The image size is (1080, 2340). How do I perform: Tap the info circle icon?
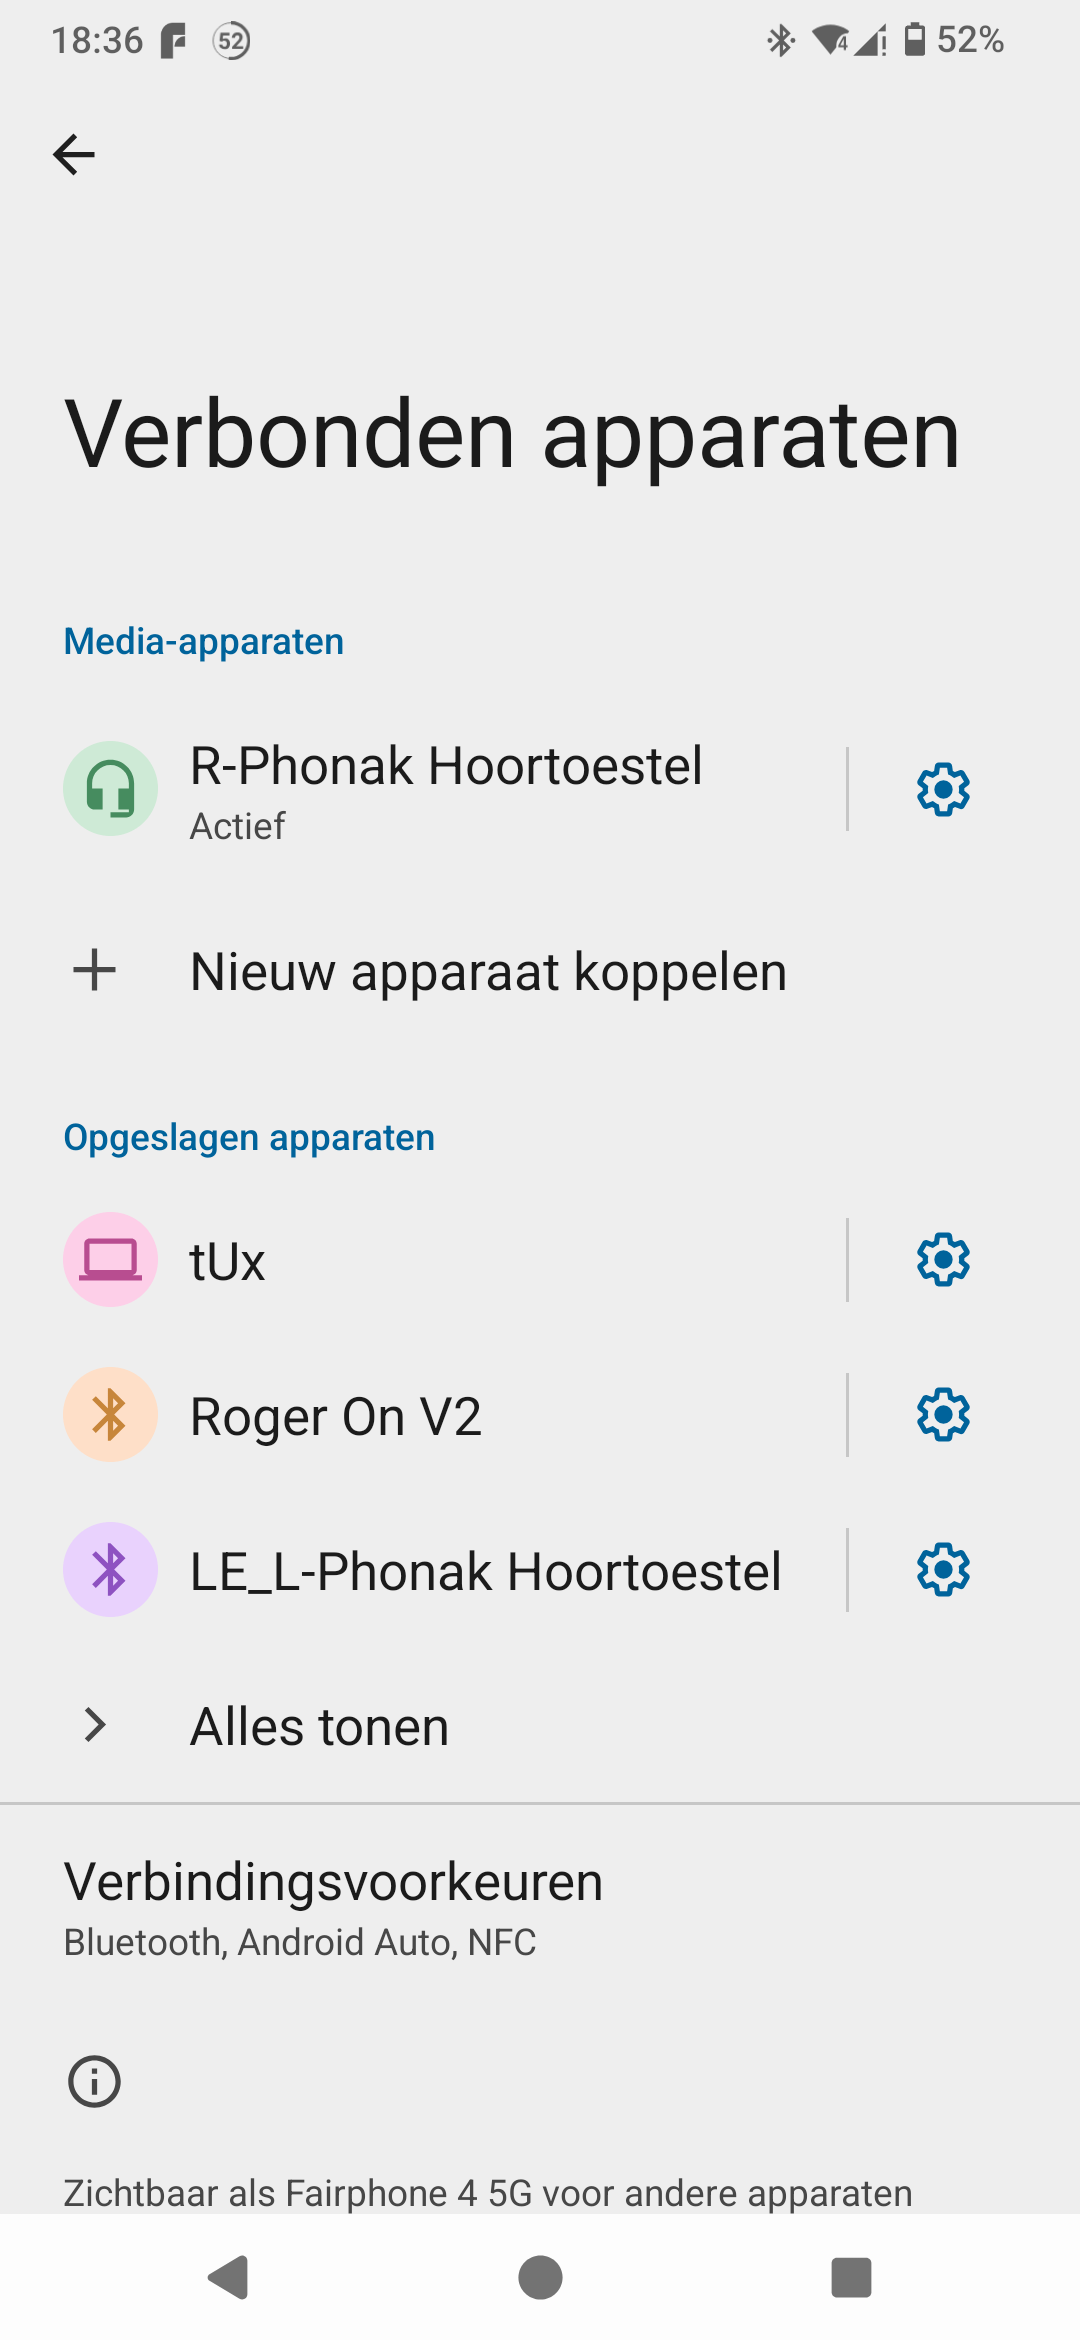pyautogui.click(x=94, y=2082)
